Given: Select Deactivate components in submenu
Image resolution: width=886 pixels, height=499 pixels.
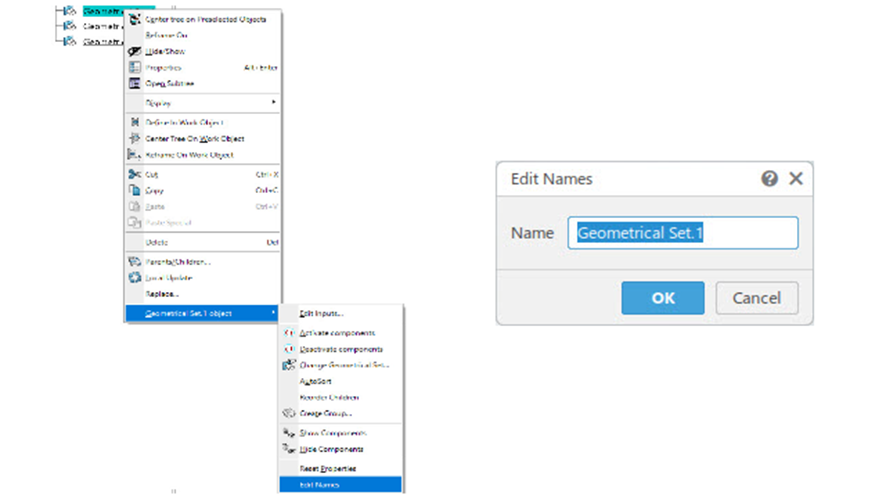Looking at the screenshot, I should coord(340,349).
